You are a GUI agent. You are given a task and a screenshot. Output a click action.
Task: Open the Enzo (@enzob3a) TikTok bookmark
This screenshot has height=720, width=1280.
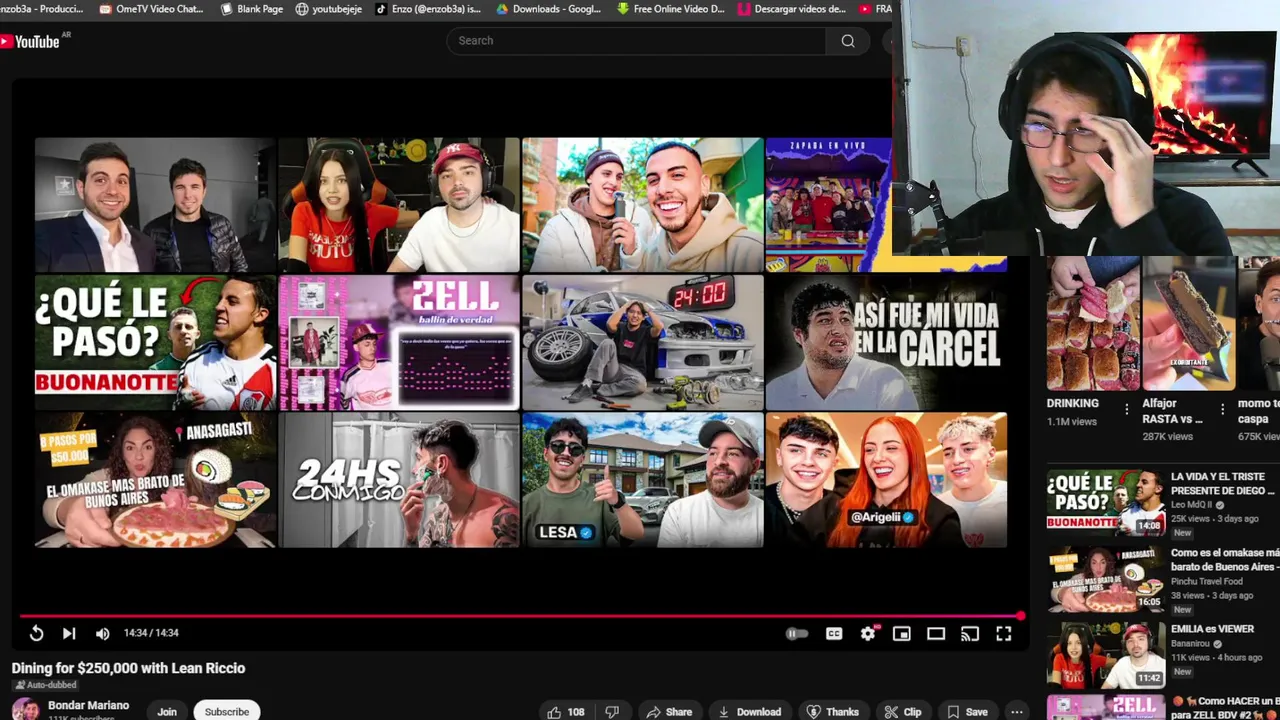tap(428, 9)
